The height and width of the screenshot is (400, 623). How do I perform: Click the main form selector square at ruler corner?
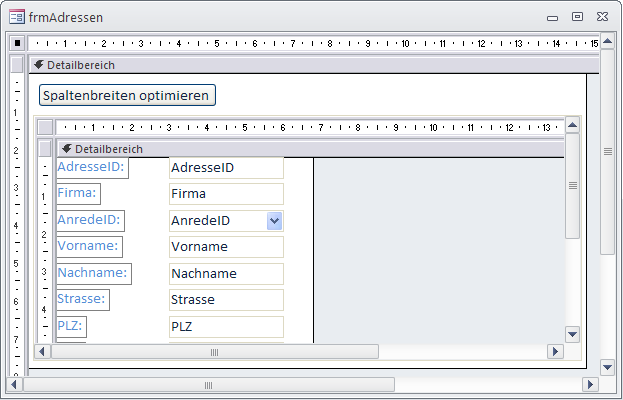point(17,43)
